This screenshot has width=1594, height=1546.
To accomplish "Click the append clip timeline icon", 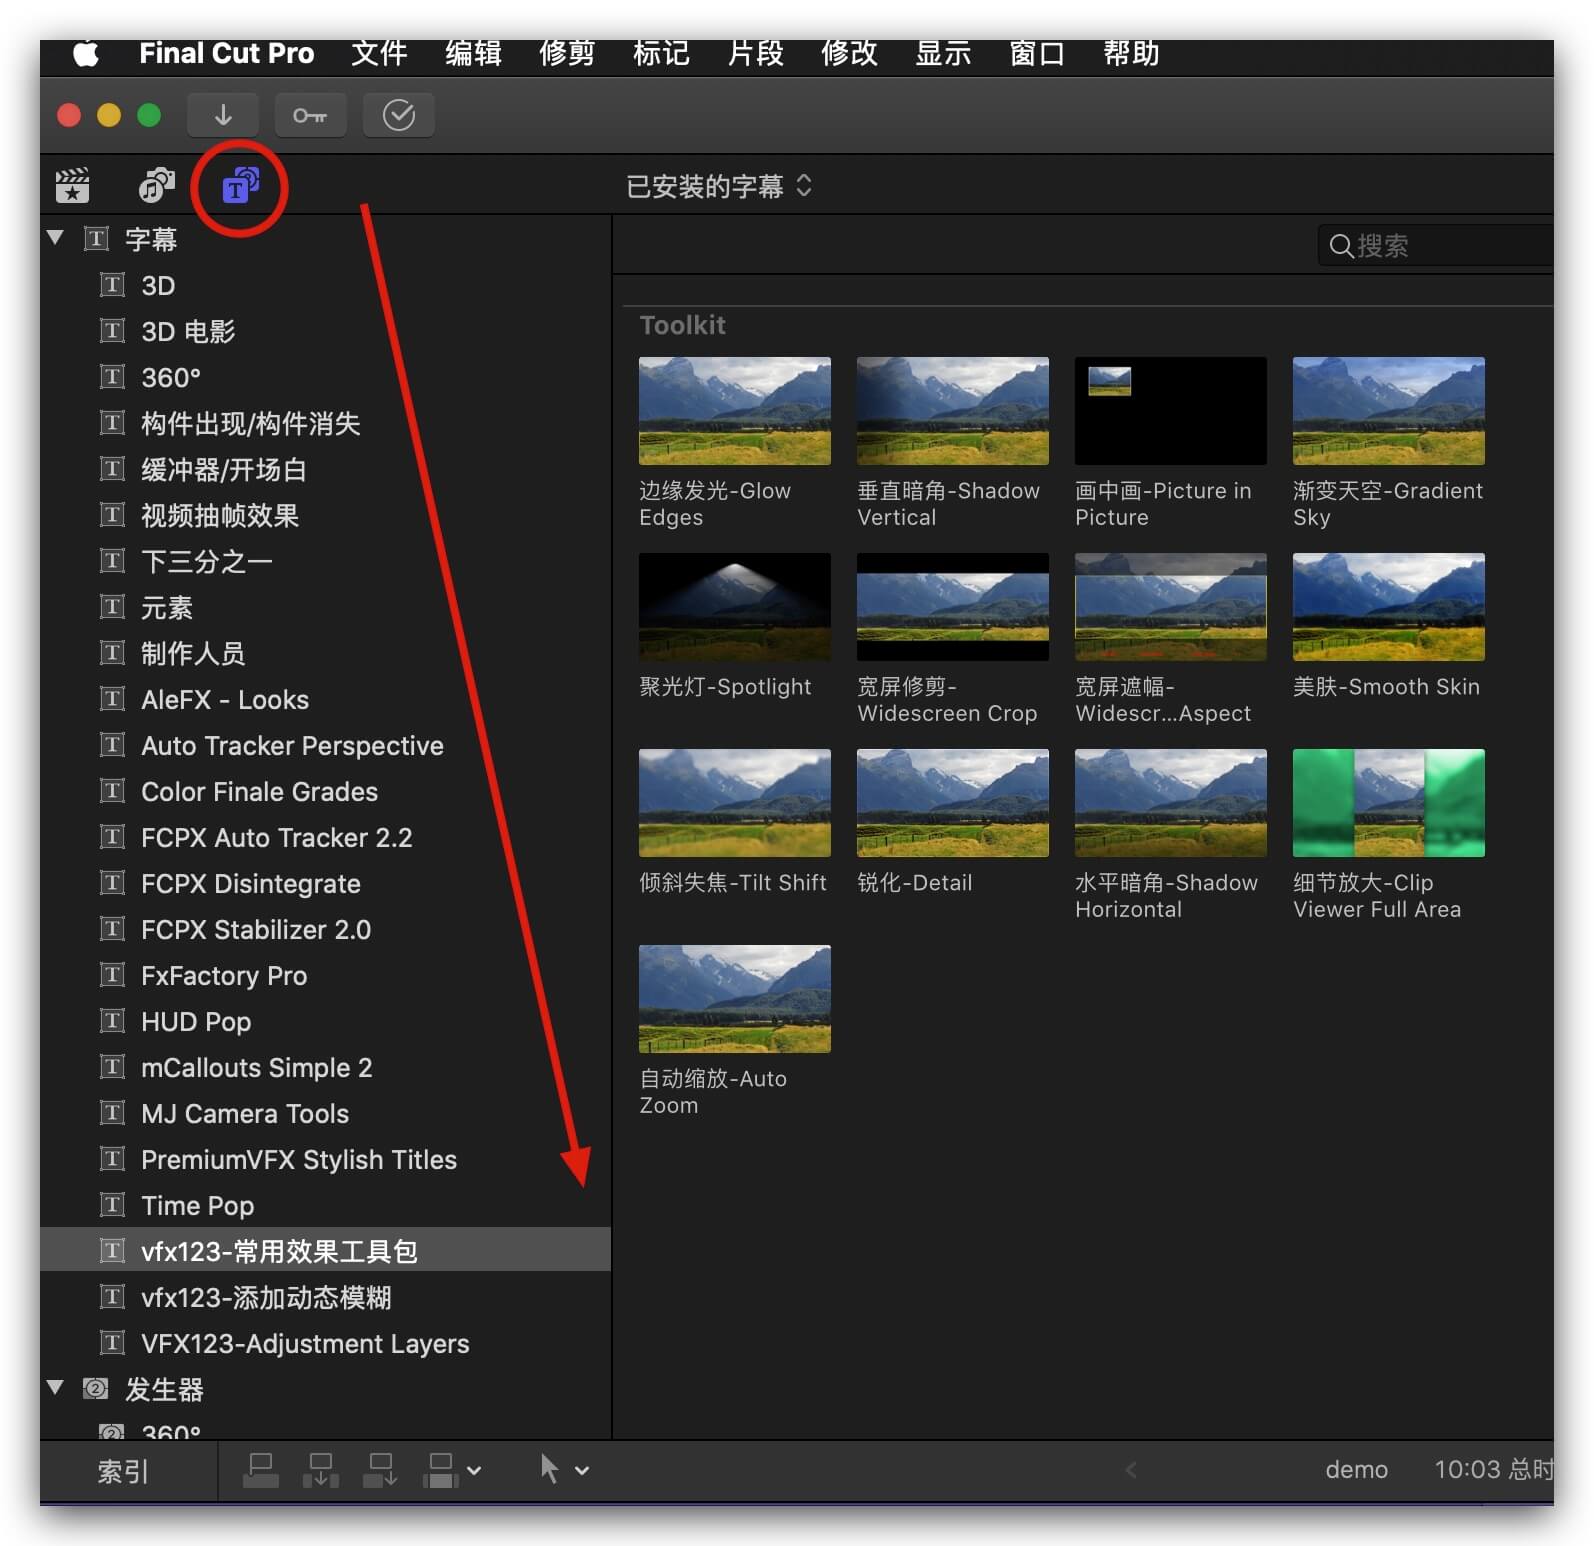I will (381, 1470).
